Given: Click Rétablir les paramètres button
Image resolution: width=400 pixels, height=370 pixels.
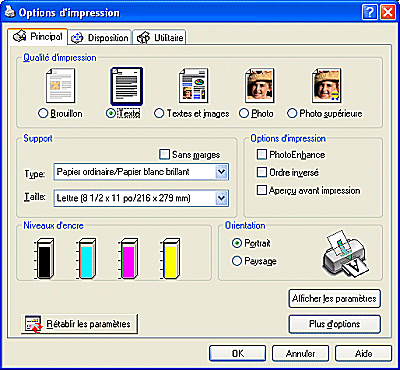Looking at the screenshot, I should coord(79,324).
